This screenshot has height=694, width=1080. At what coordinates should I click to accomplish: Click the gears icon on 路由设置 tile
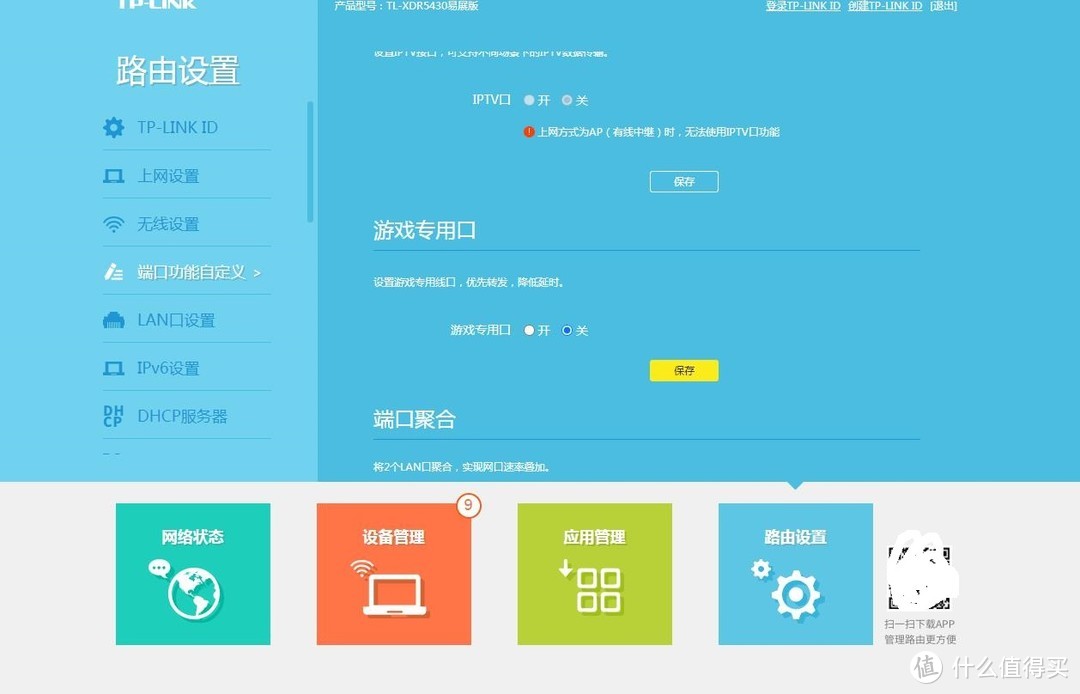795,592
